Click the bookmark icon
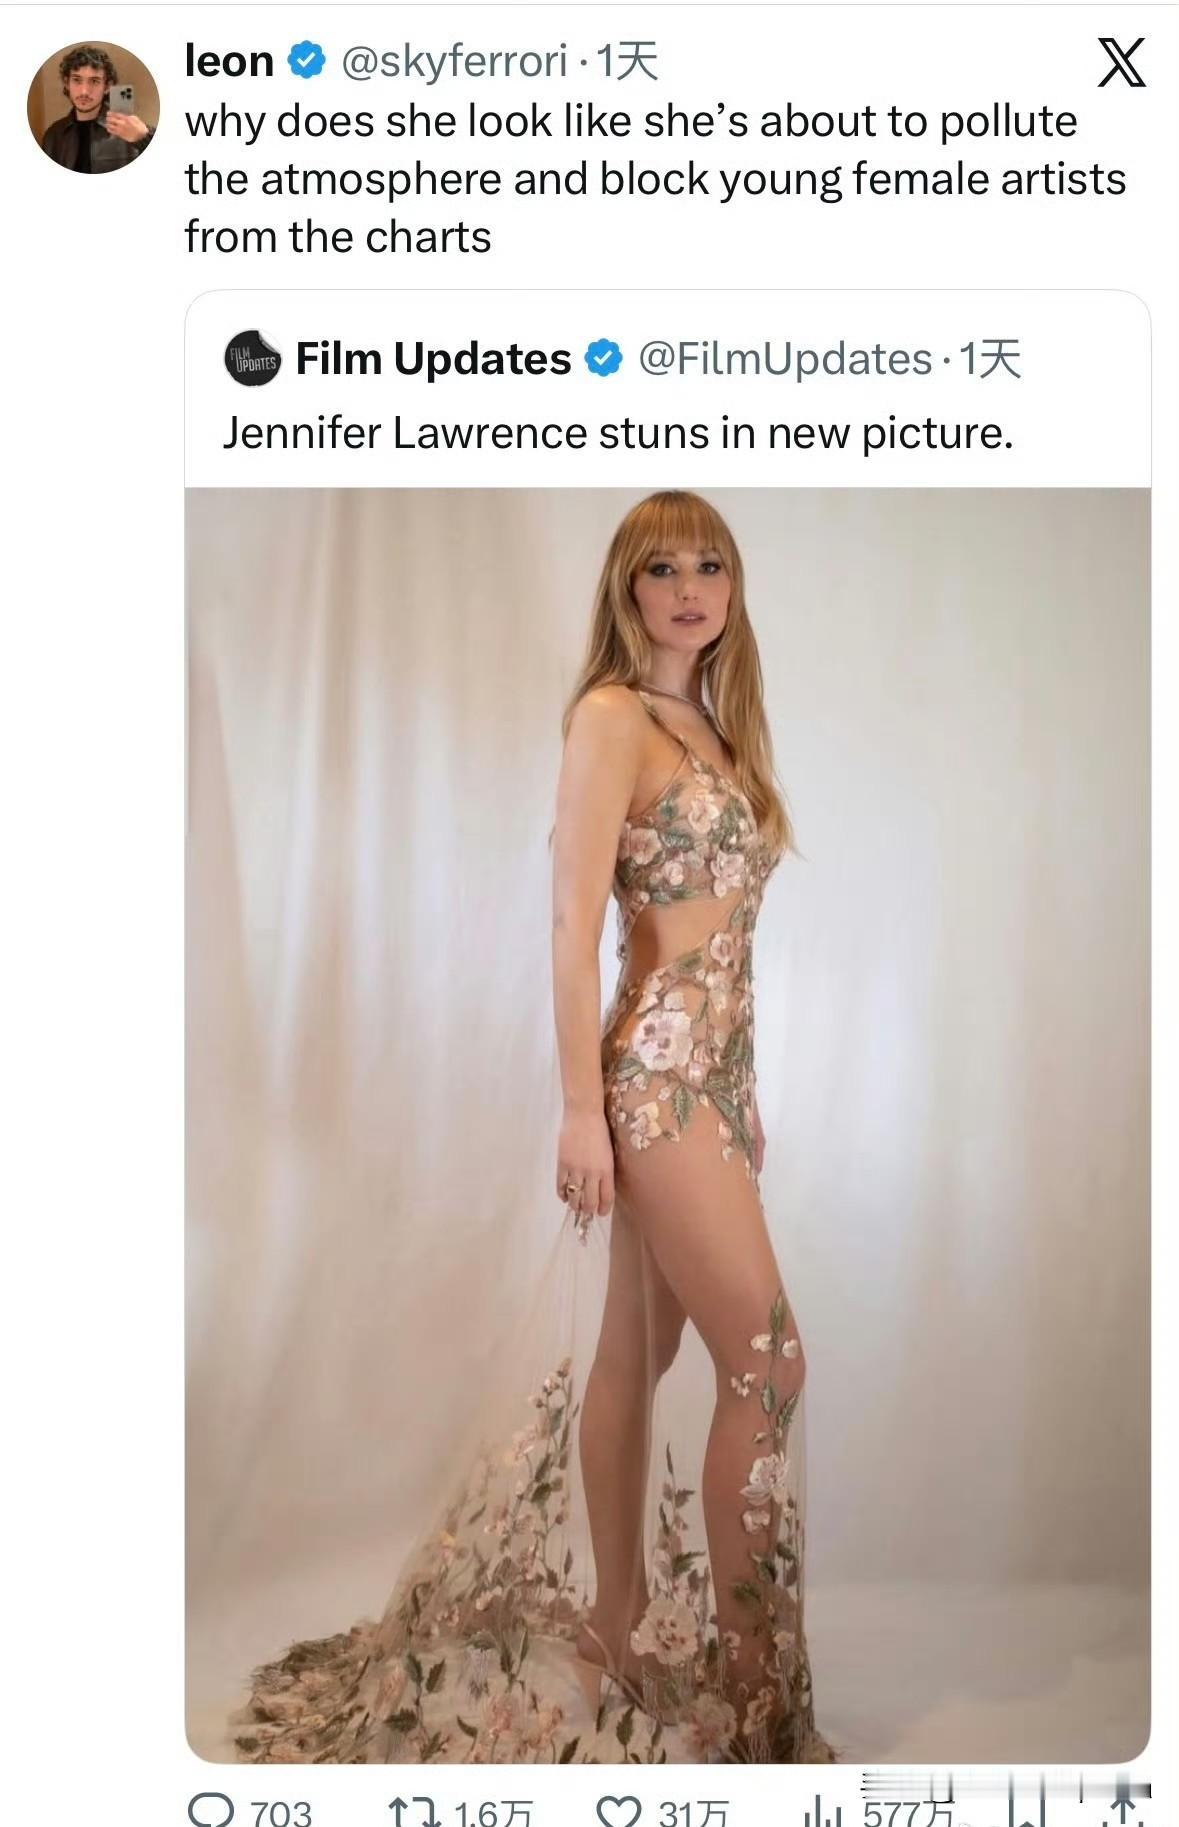 [1027, 1808]
